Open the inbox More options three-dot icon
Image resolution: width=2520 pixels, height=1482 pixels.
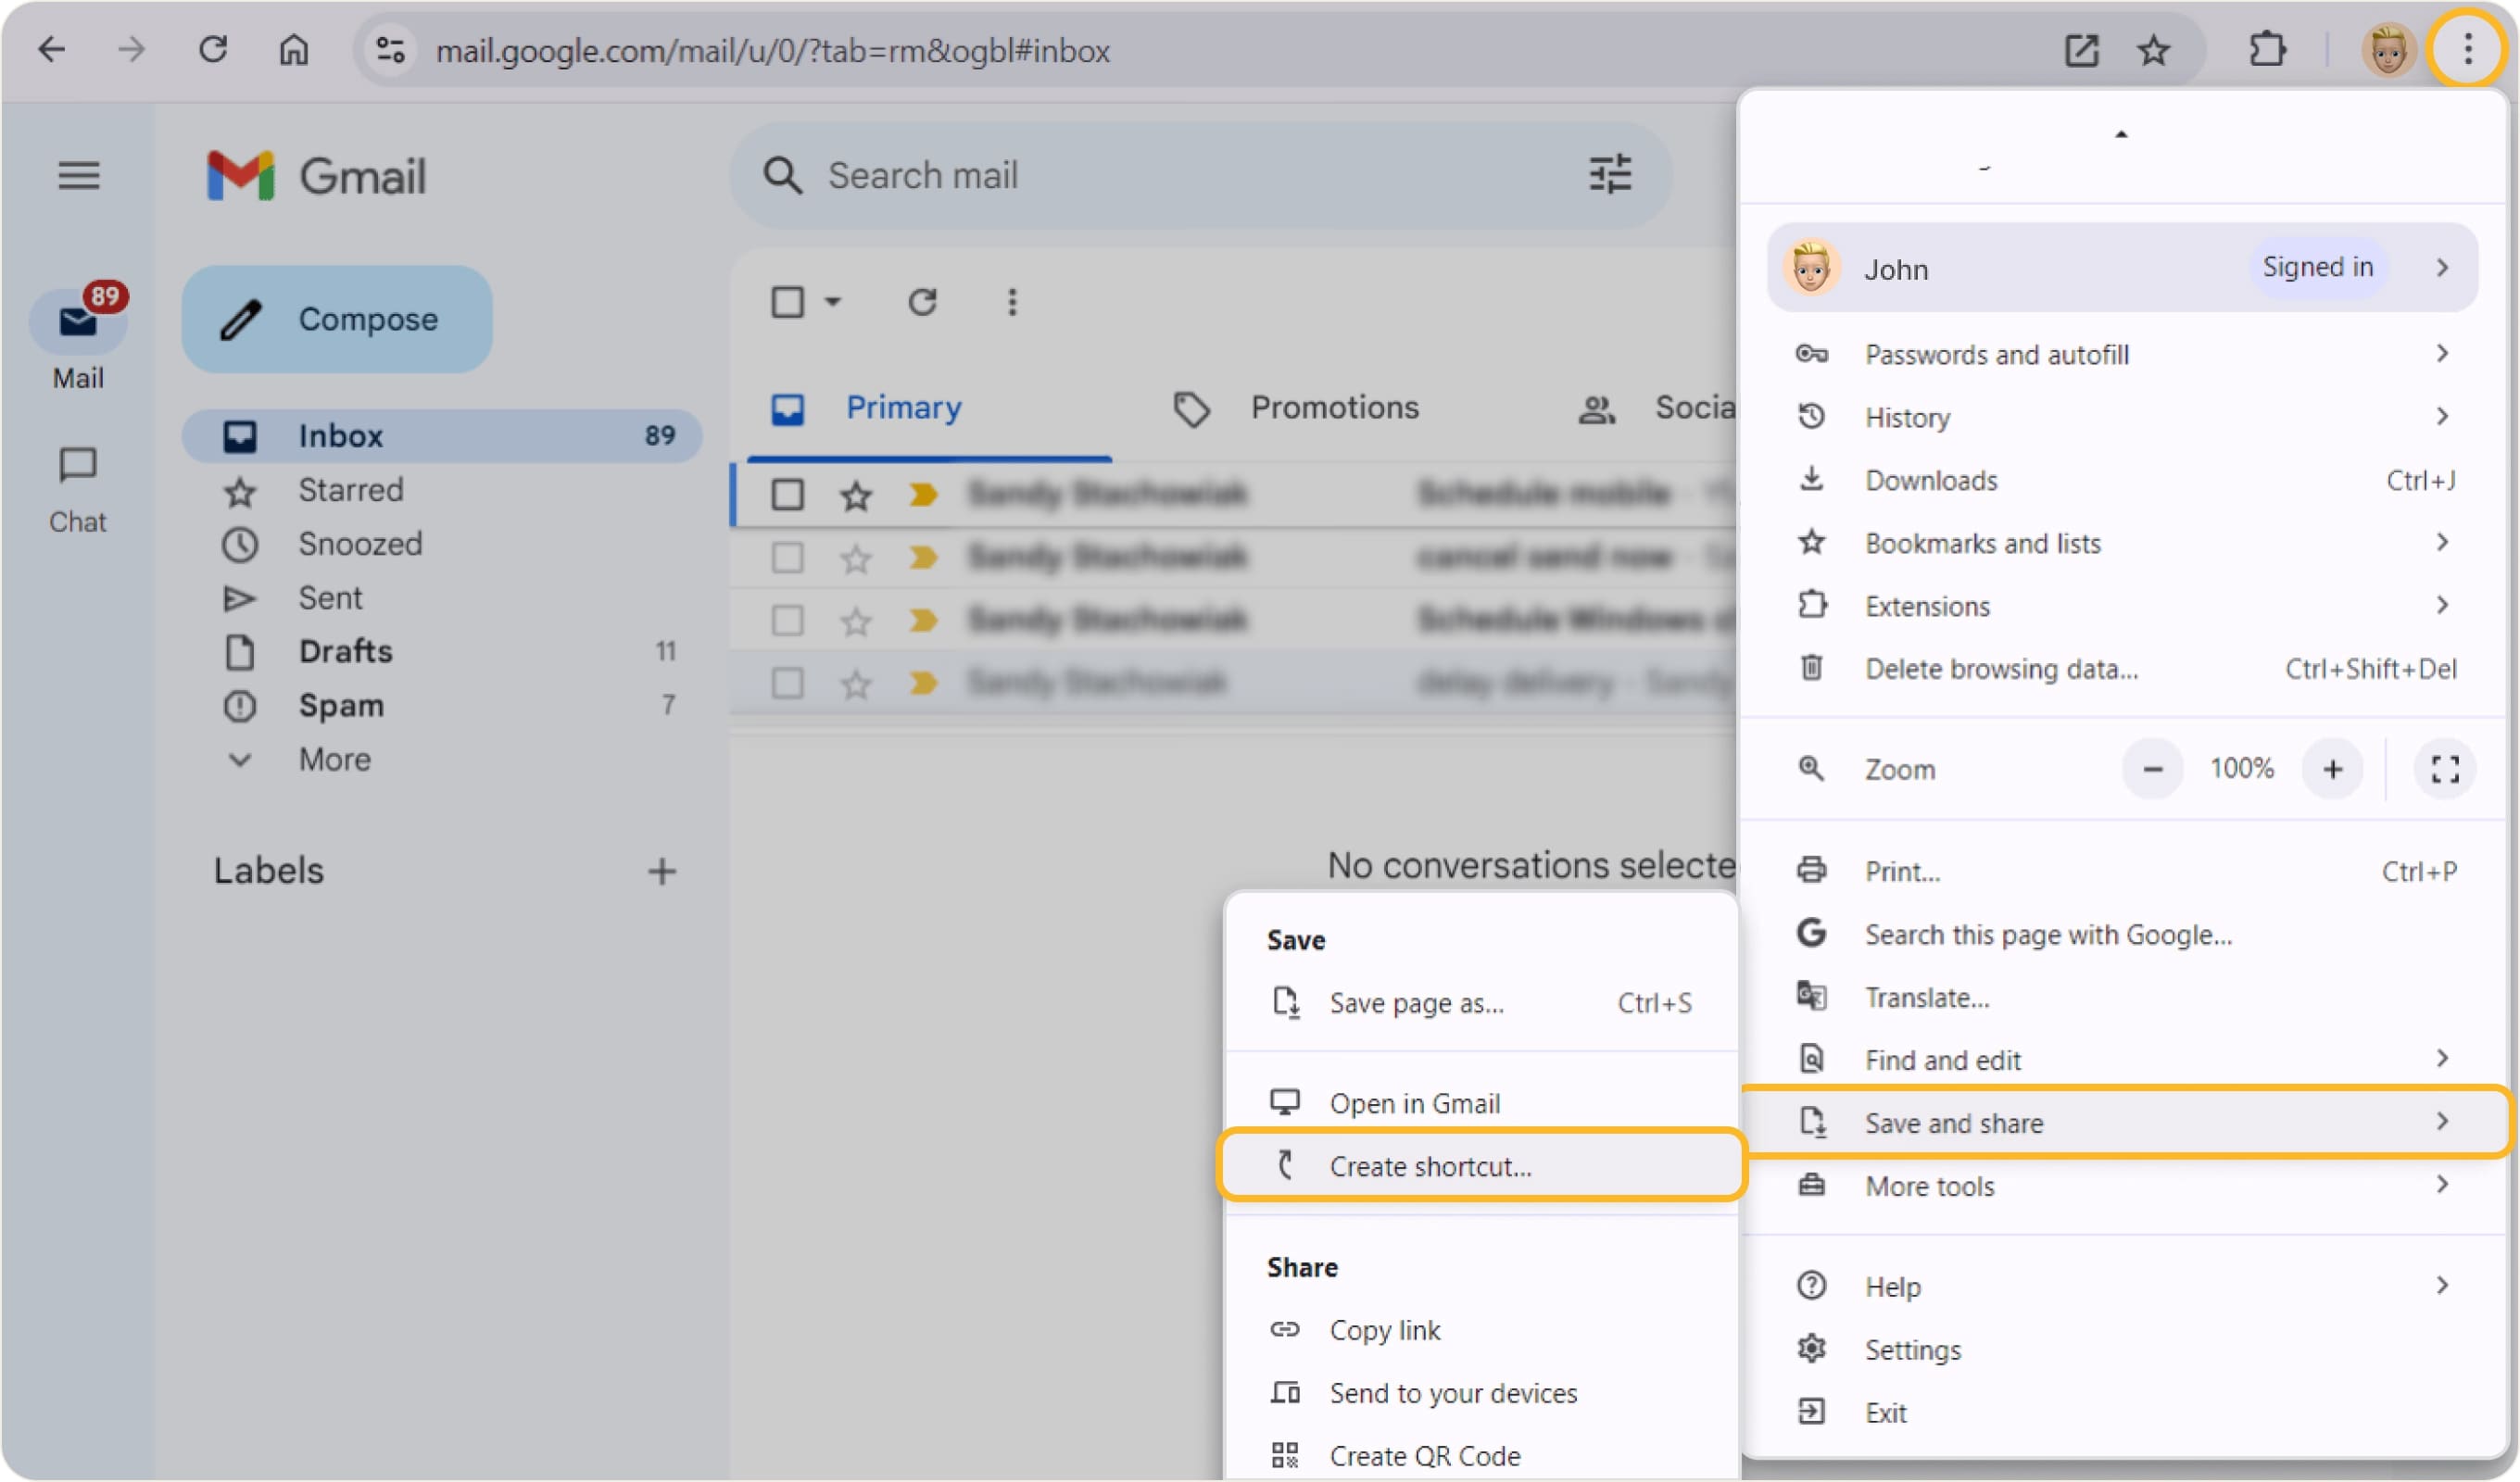1012,302
